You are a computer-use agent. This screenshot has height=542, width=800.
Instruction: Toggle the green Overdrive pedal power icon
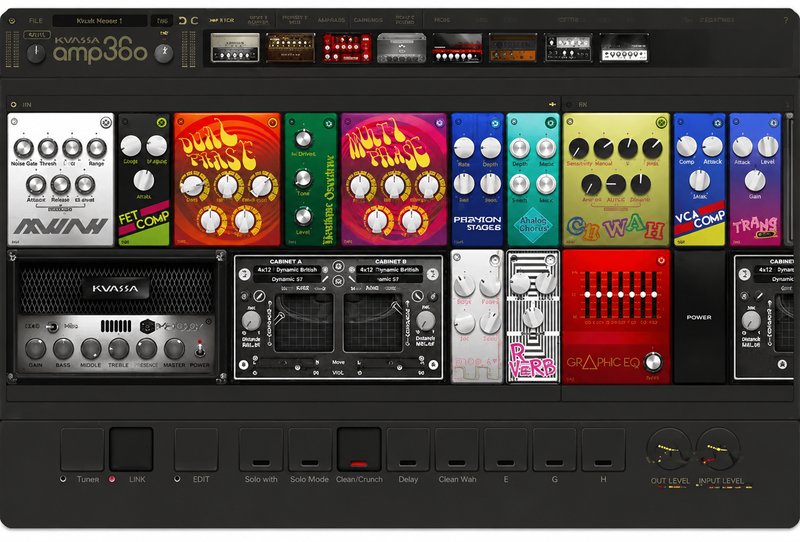tap(329, 123)
